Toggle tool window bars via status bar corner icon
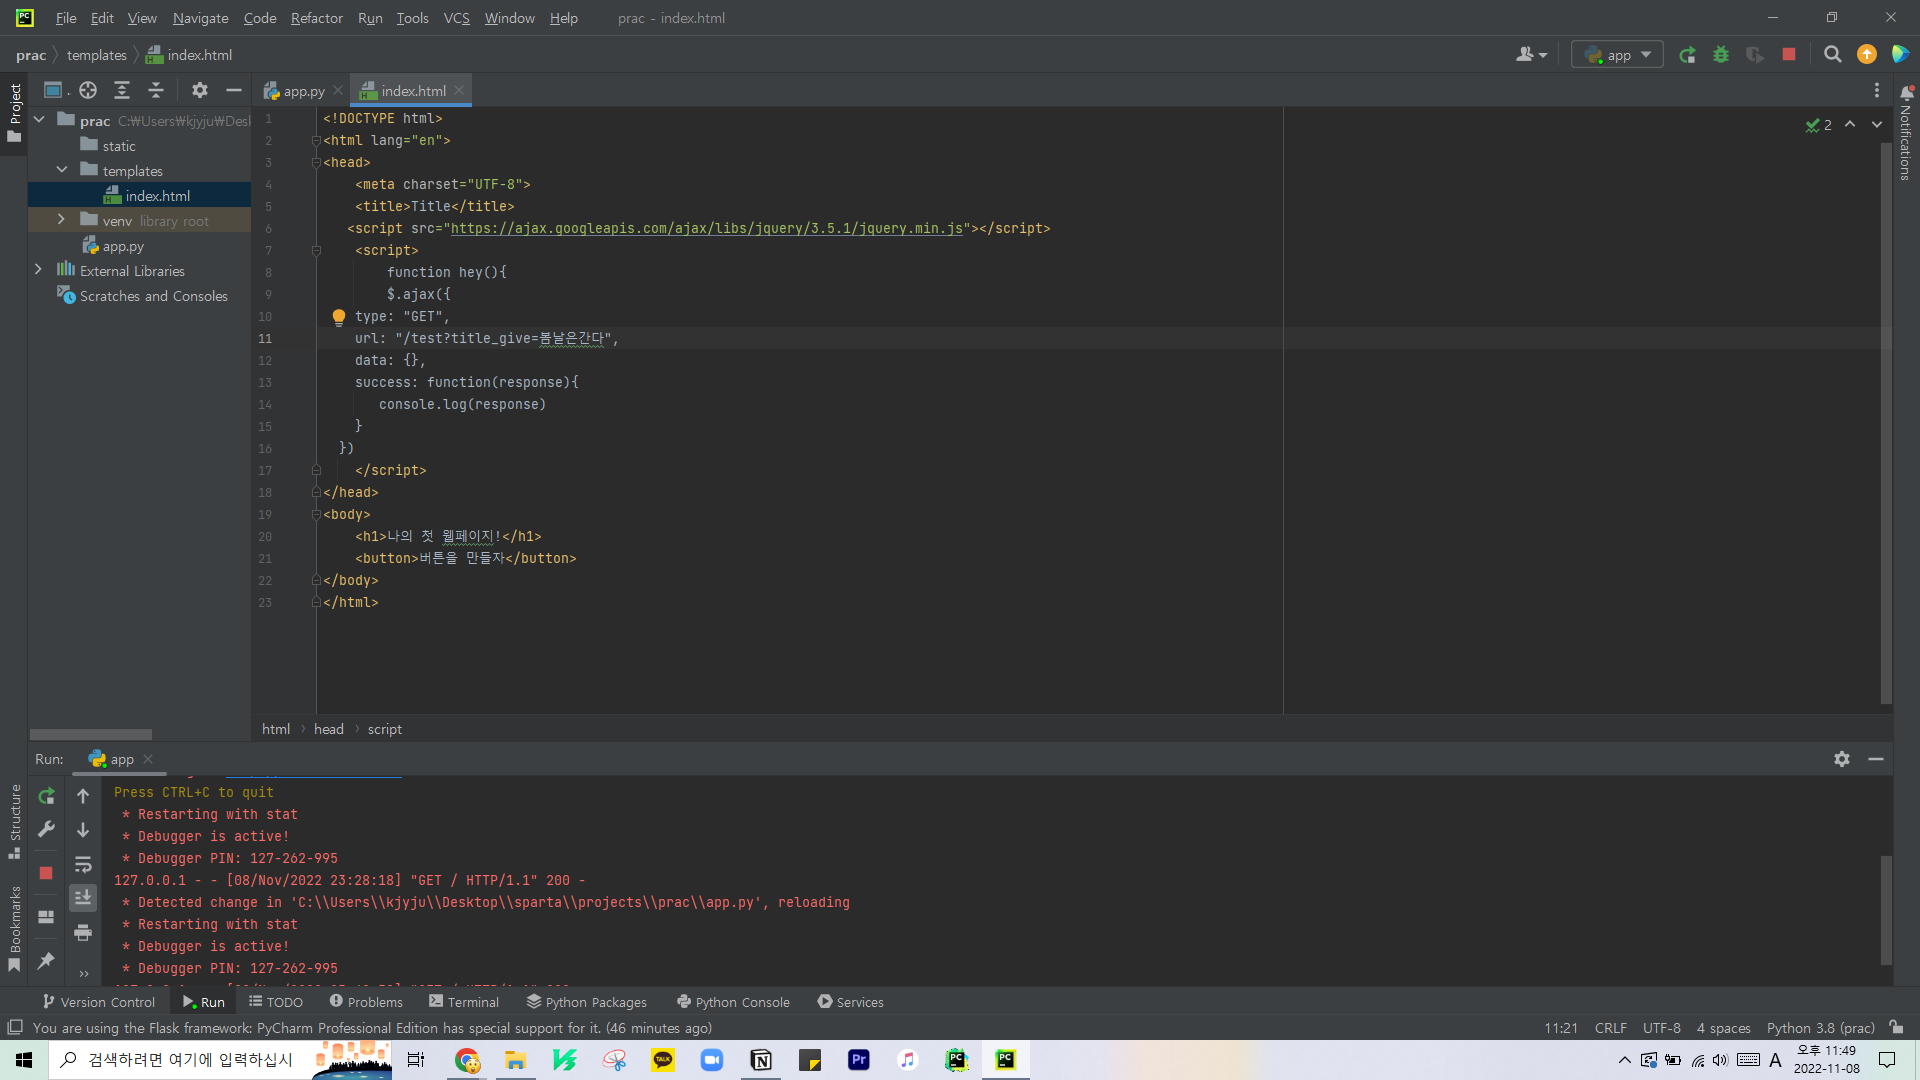Screen dimensions: 1920x1080 pos(15,1027)
